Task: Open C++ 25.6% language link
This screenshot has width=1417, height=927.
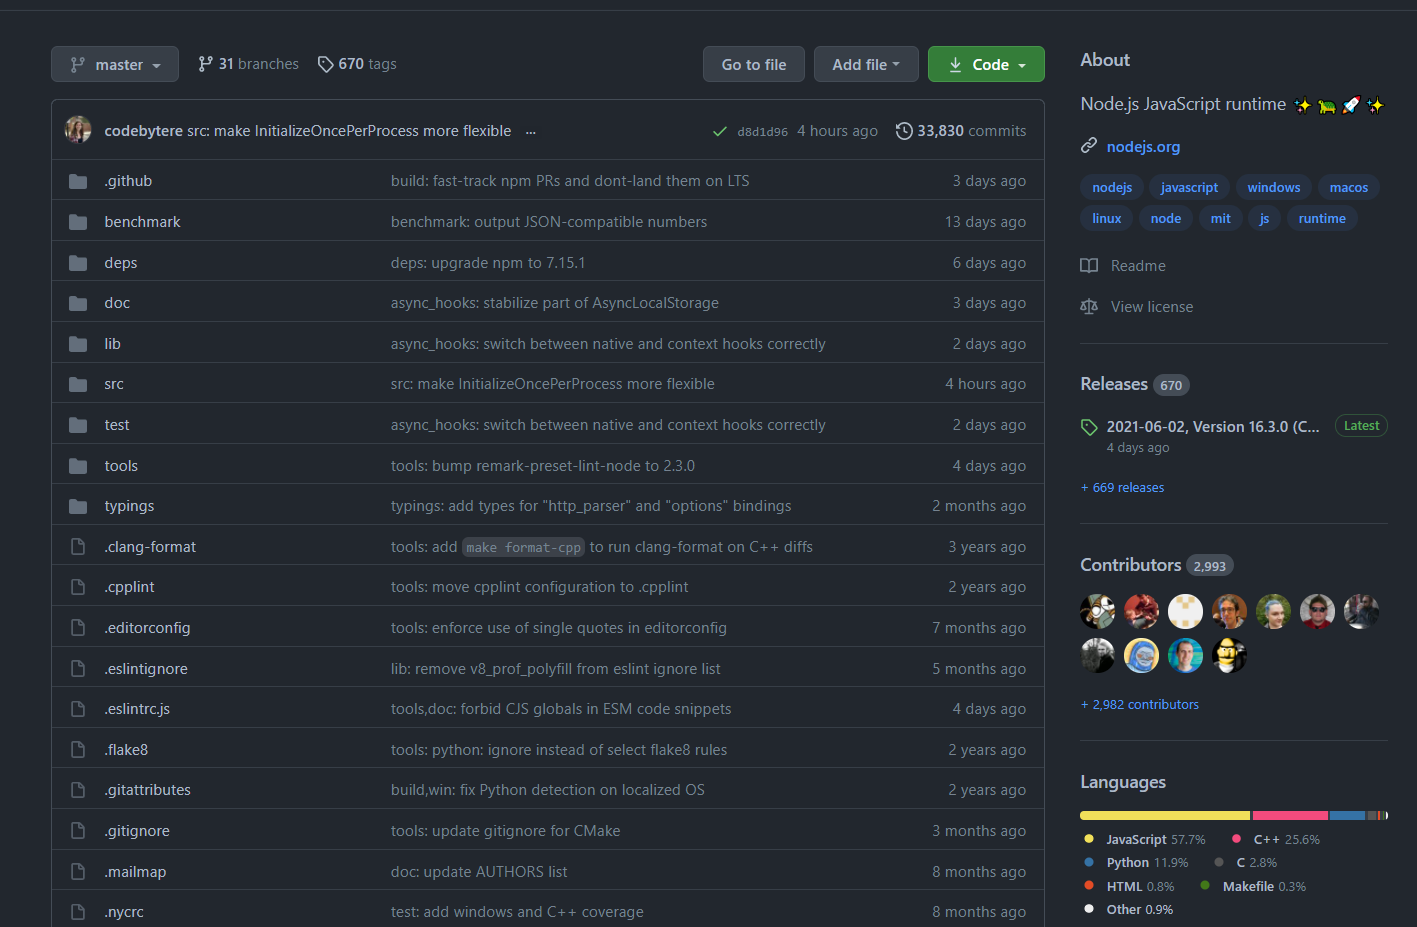Action: [1276, 840]
